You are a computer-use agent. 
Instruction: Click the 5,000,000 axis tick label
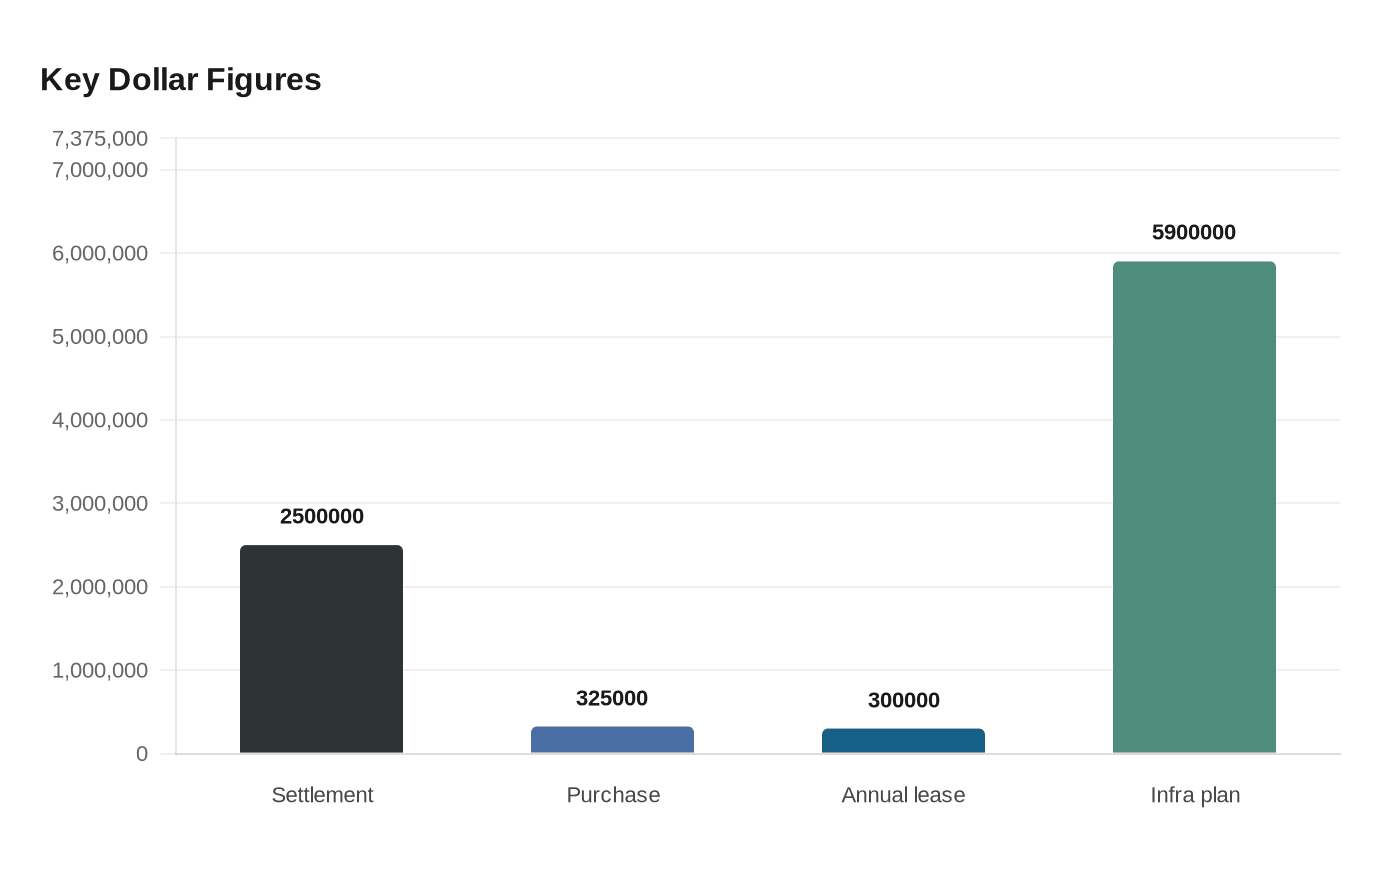point(100,337)
